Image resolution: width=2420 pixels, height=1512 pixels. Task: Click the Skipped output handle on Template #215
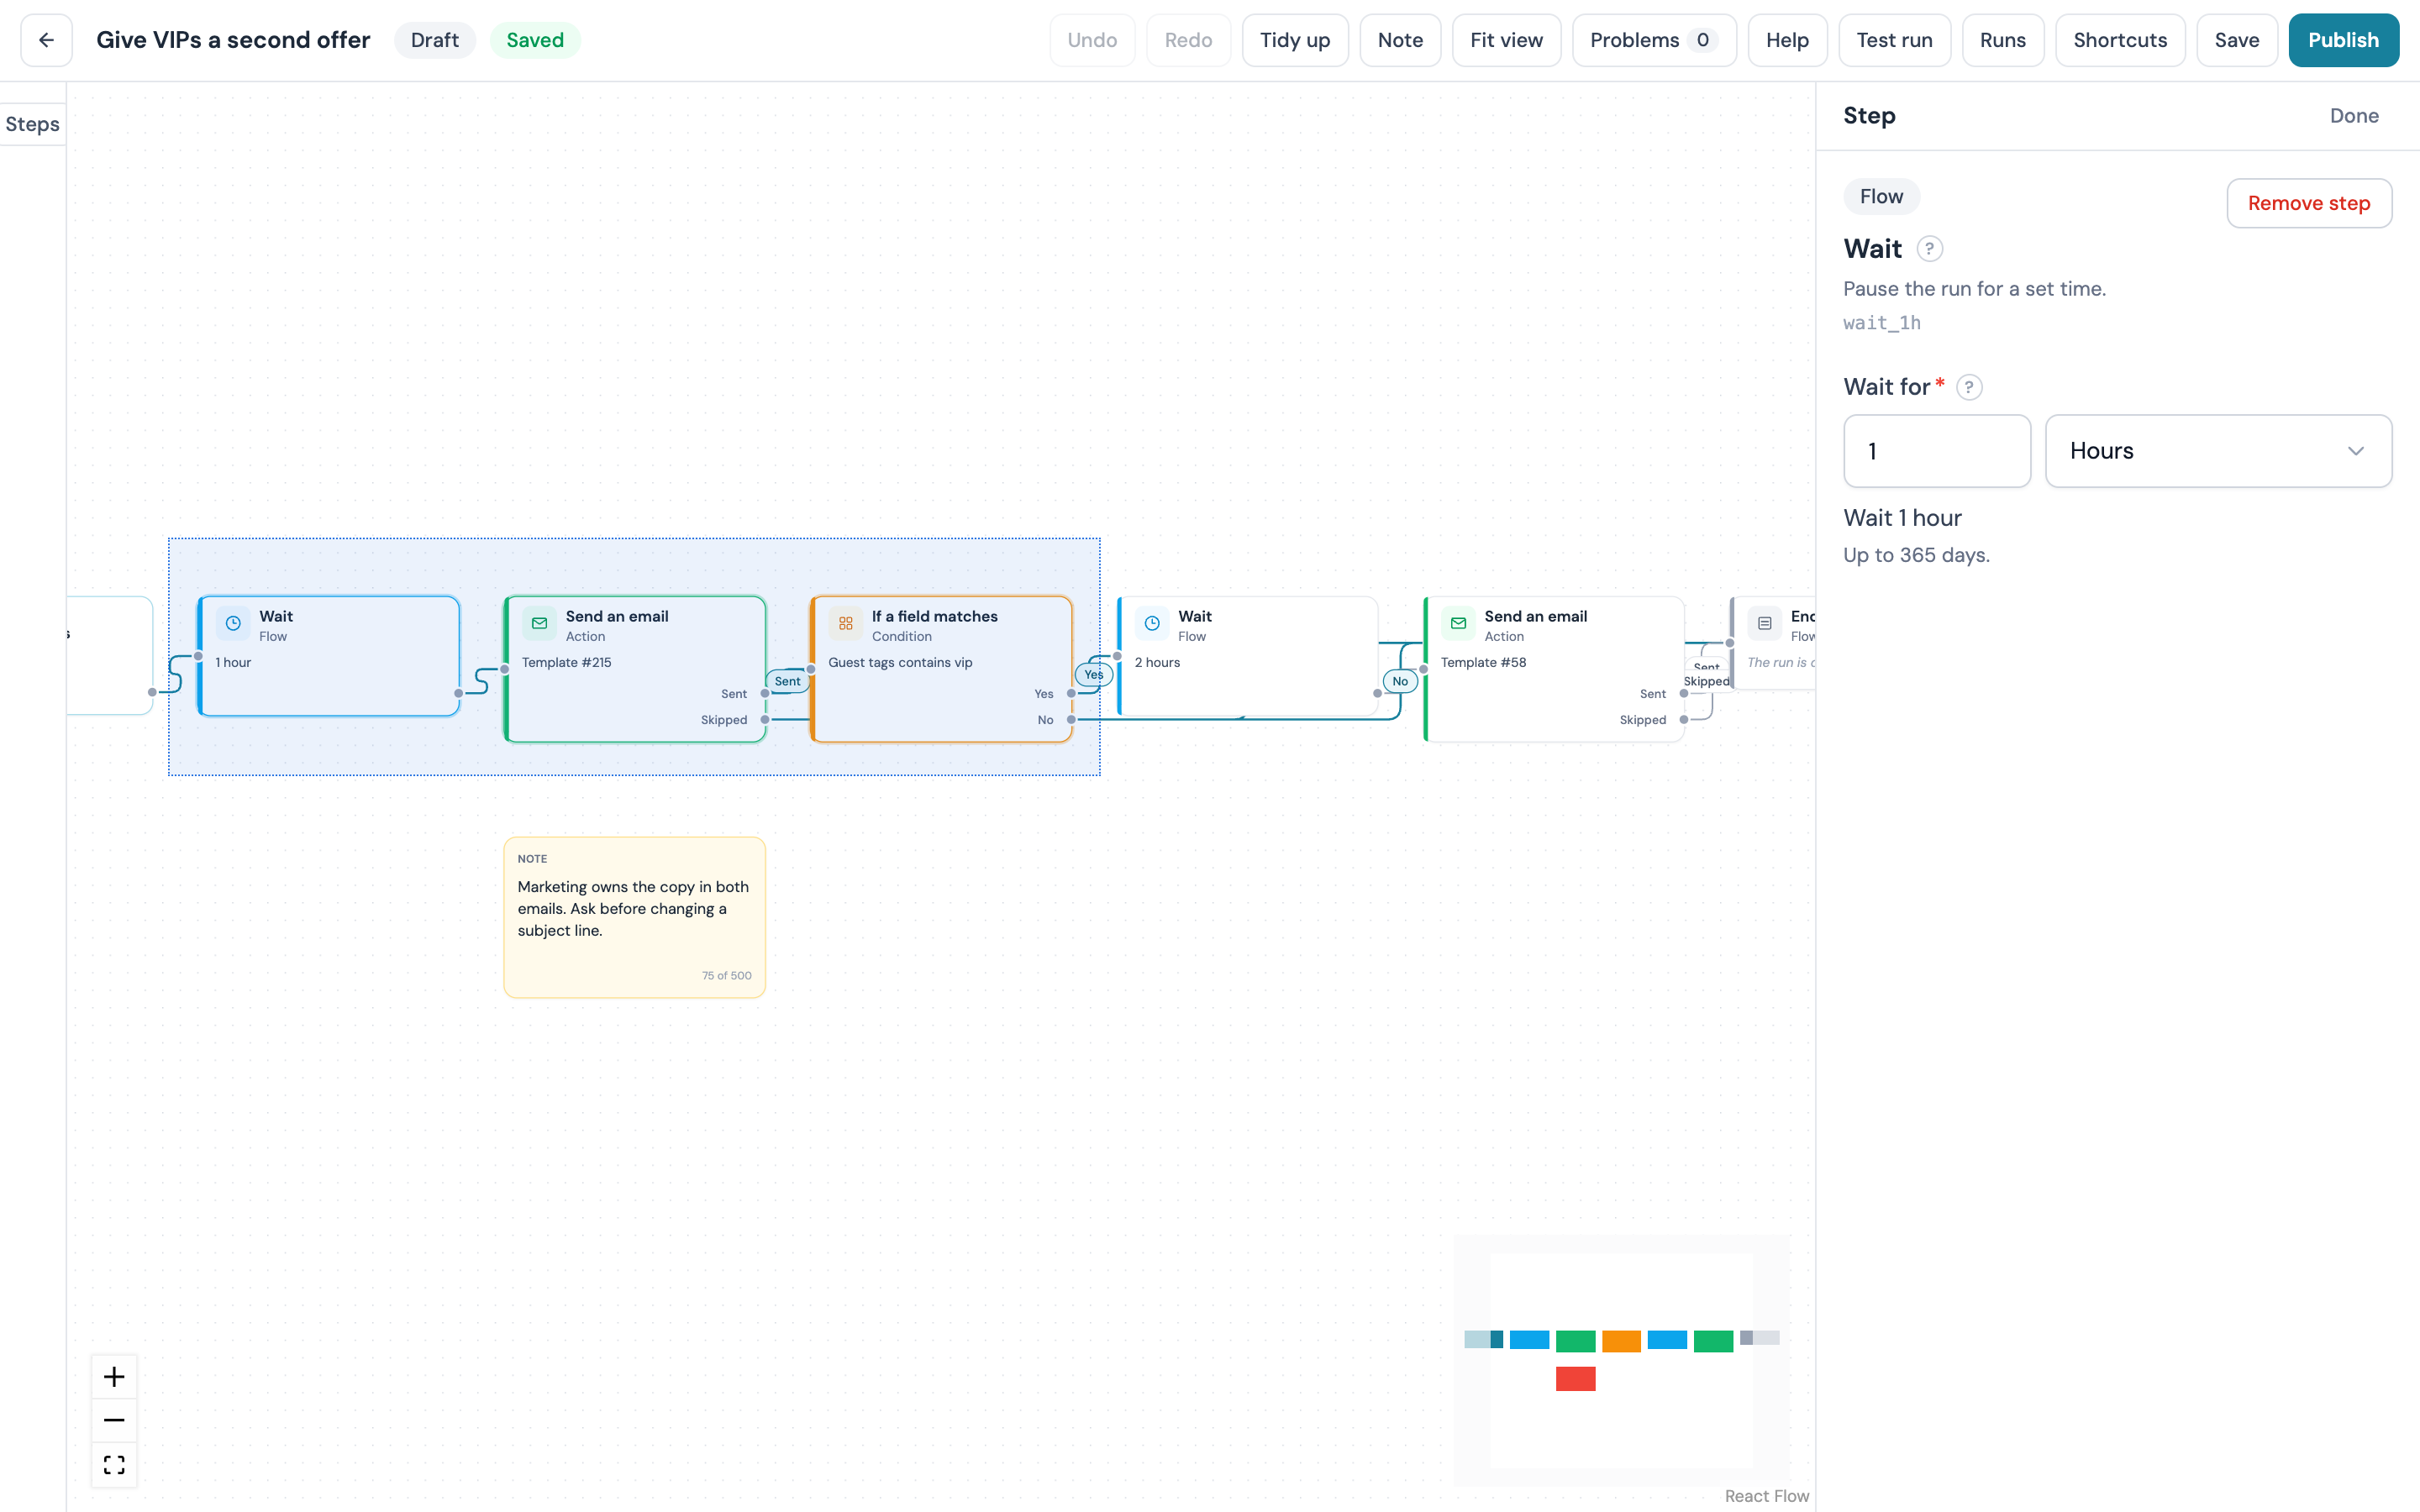765,720
